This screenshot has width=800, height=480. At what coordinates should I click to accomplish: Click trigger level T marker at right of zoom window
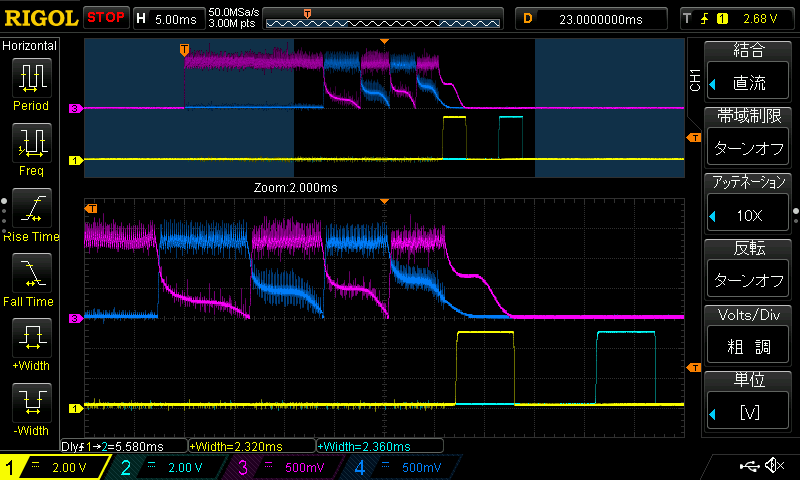pyautogui.click(x=694, y=367)
